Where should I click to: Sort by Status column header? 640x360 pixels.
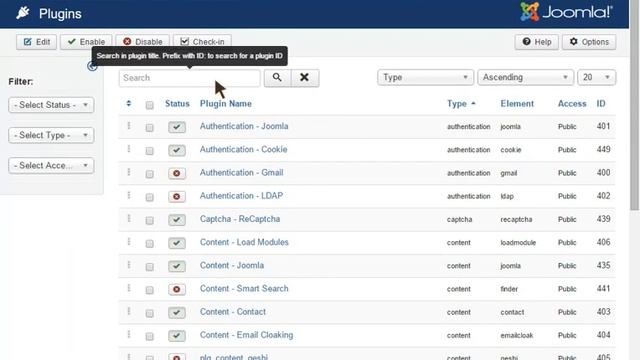tap(177, 104)
